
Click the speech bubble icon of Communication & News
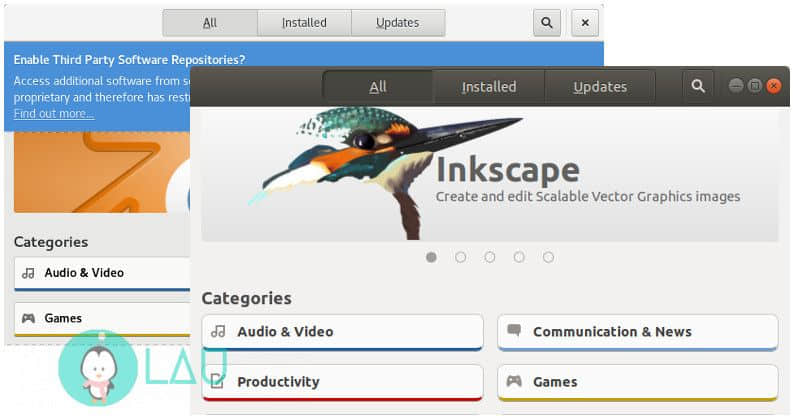pos(514,331)
